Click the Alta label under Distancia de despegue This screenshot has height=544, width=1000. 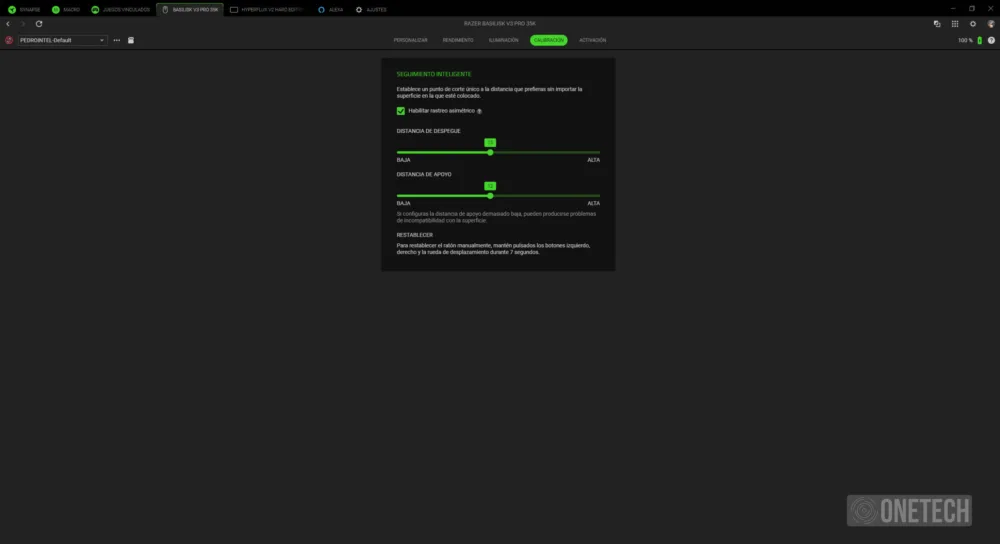(x=593, y=160)
